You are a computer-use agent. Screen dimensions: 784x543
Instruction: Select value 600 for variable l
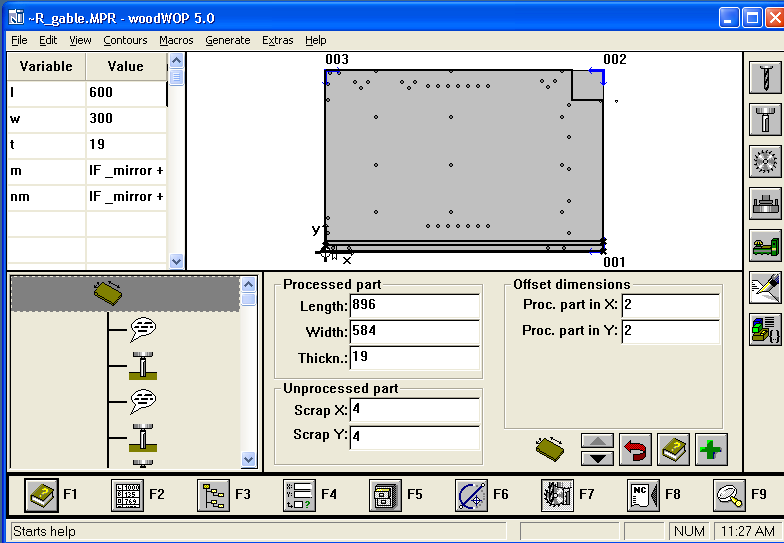click(x=126, y=93)
